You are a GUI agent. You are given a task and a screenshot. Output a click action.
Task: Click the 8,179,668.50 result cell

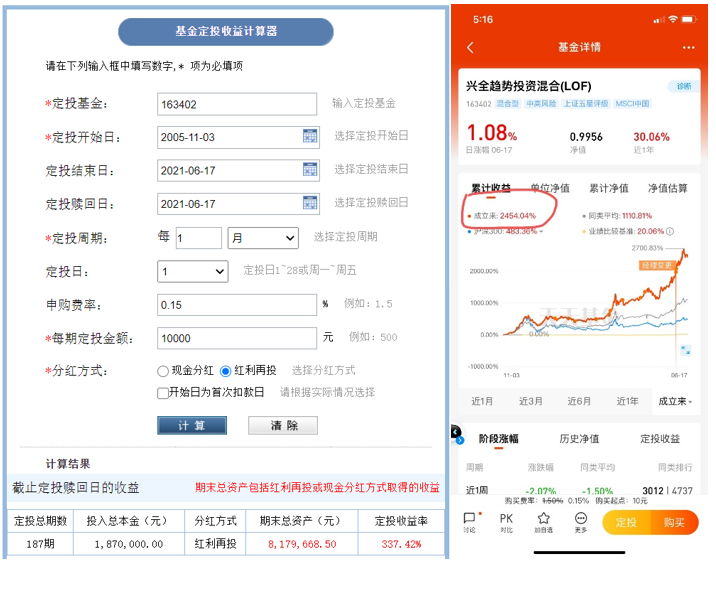302,544
